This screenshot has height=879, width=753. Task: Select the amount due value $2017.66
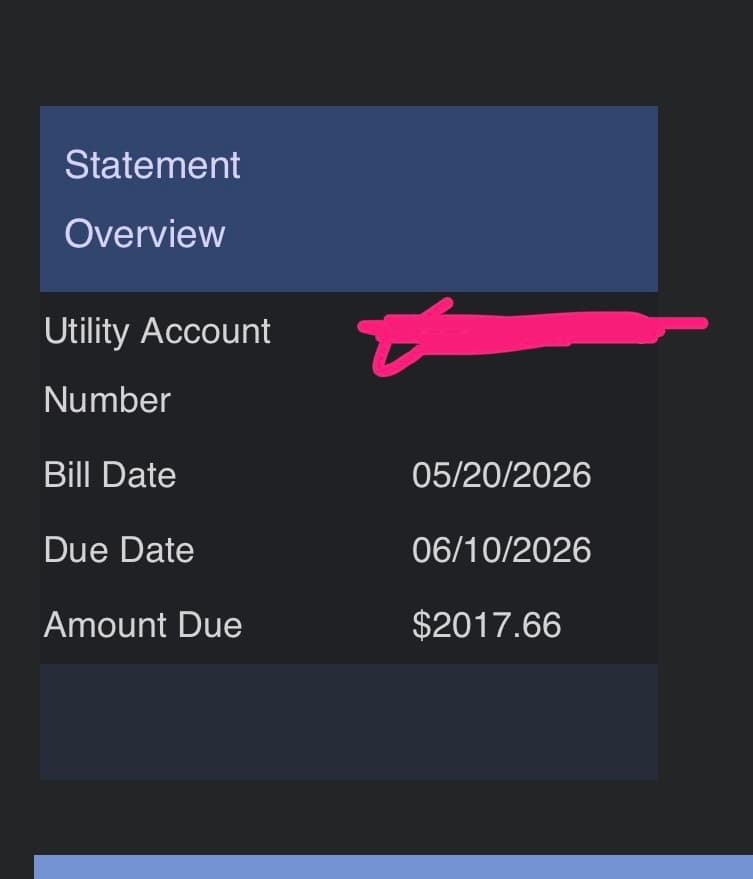coord(486,625)
